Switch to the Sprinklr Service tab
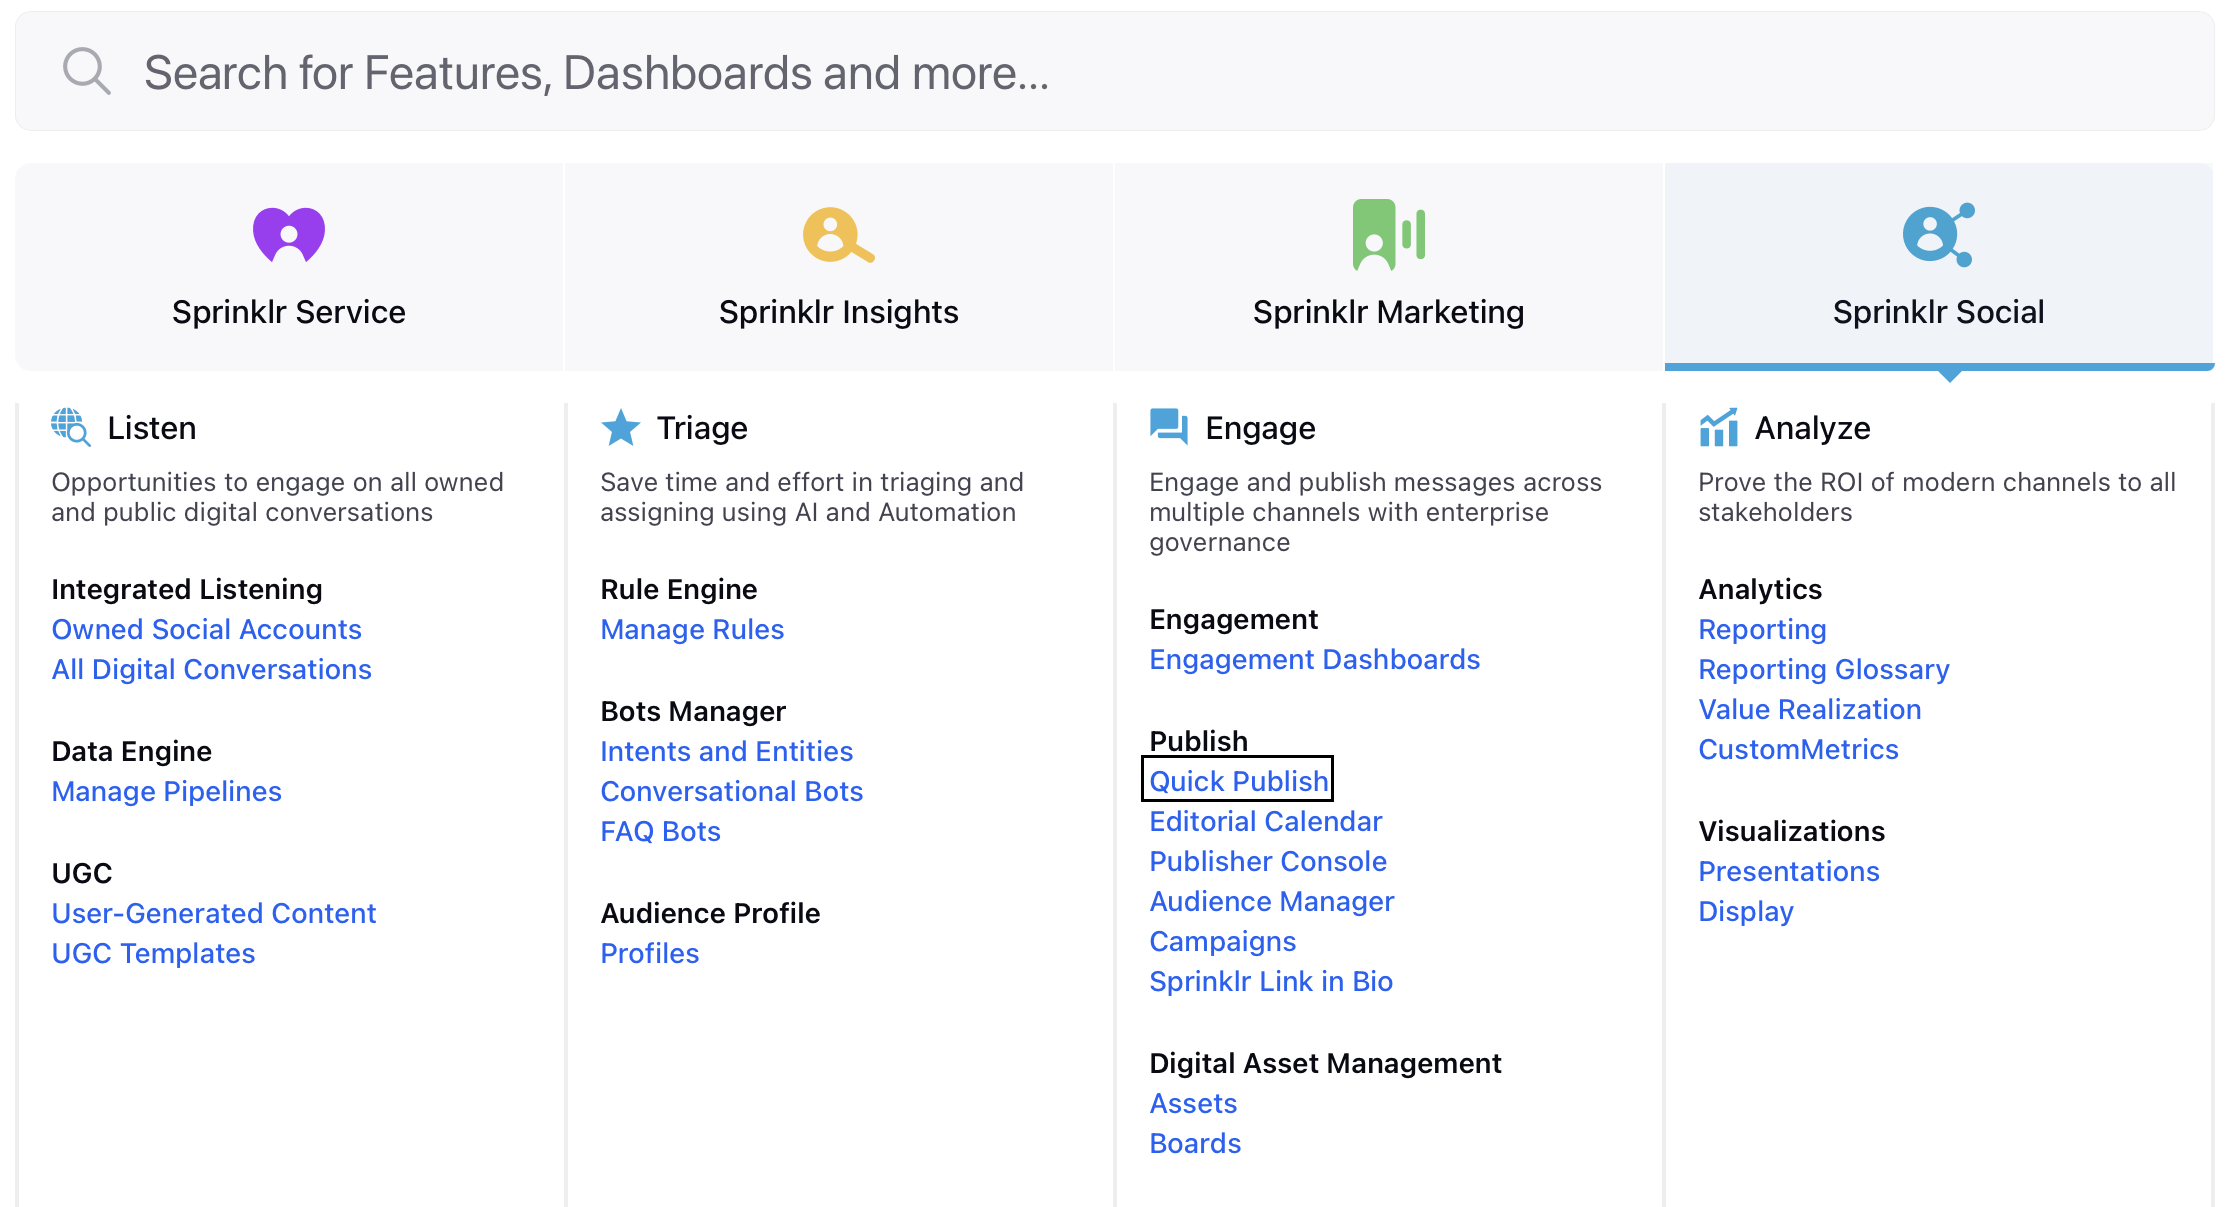Viewport: 2231px width, 1207px height. (289, 267)
